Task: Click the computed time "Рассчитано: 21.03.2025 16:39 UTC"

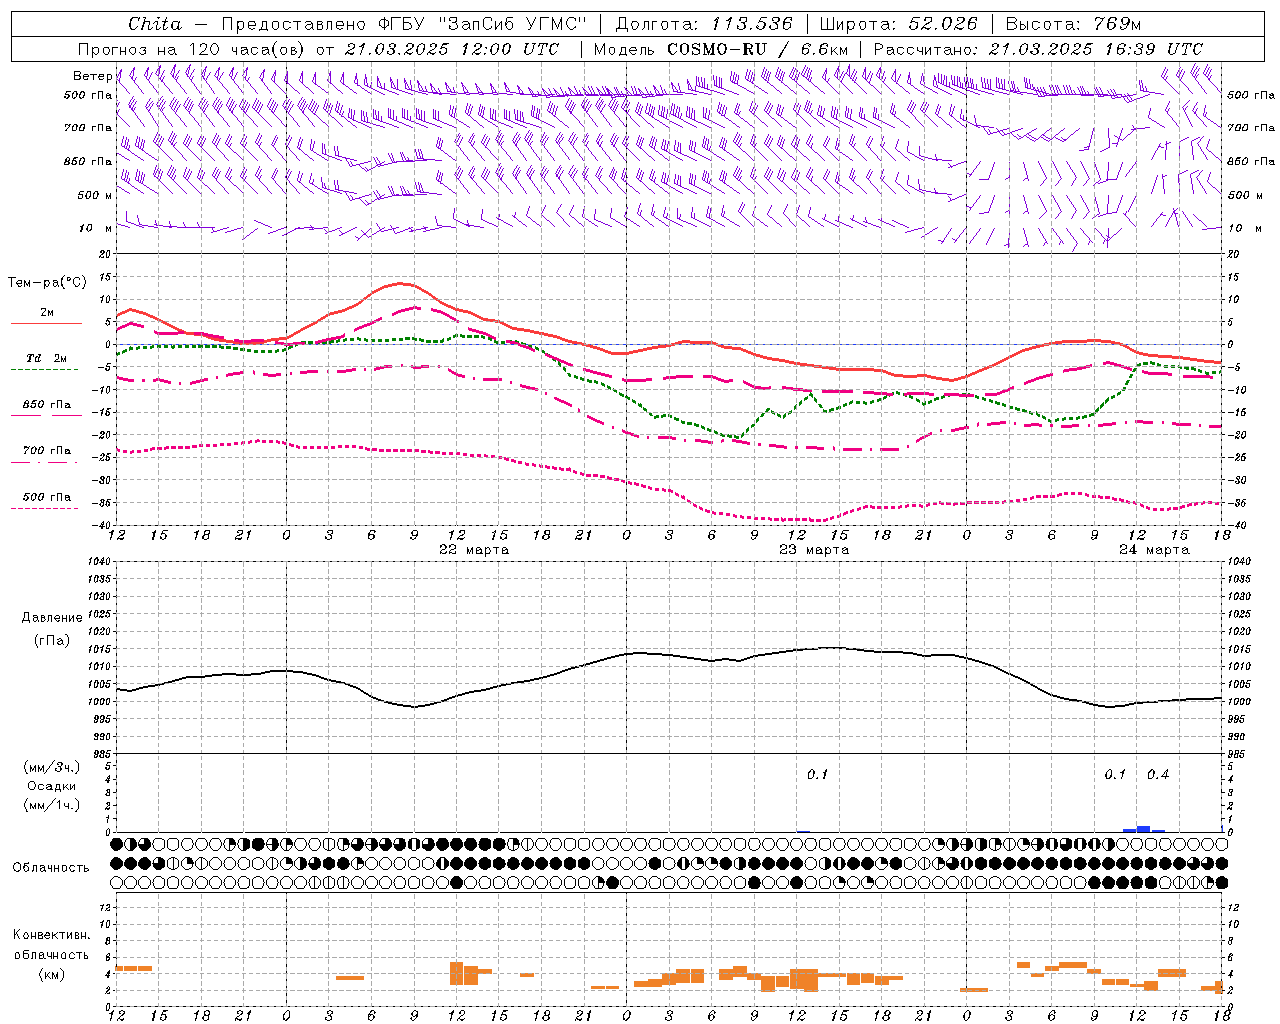Action: click(1038, 49)
